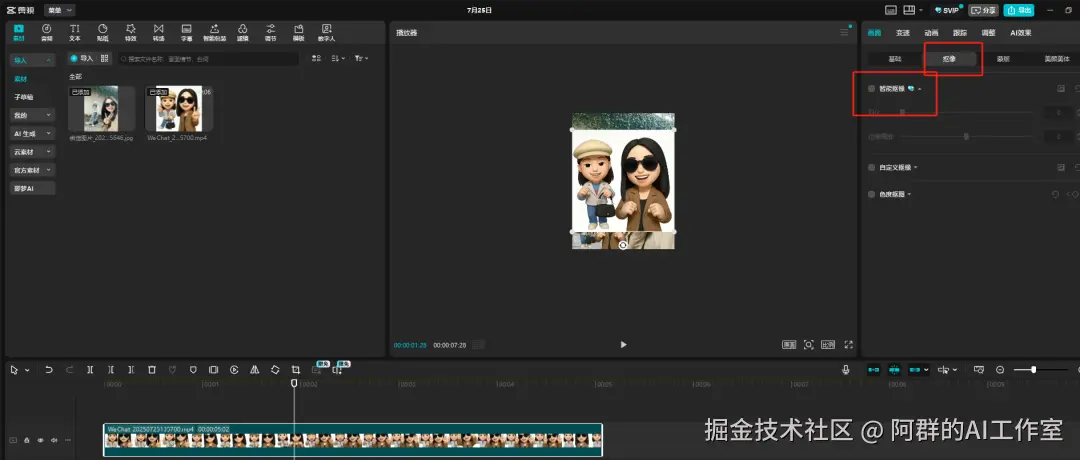1080x460 pixels.
Task: Expand the AI生成 sidebar section
Action: point(32,134)
